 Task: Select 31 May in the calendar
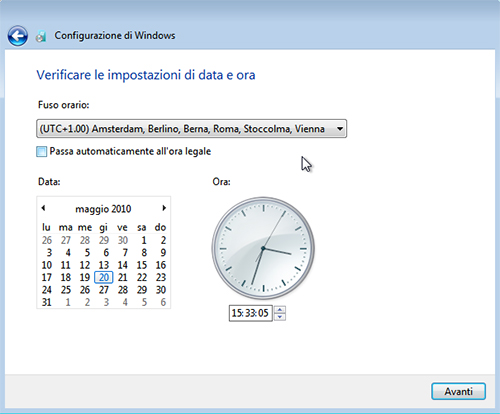coord(47,302)
